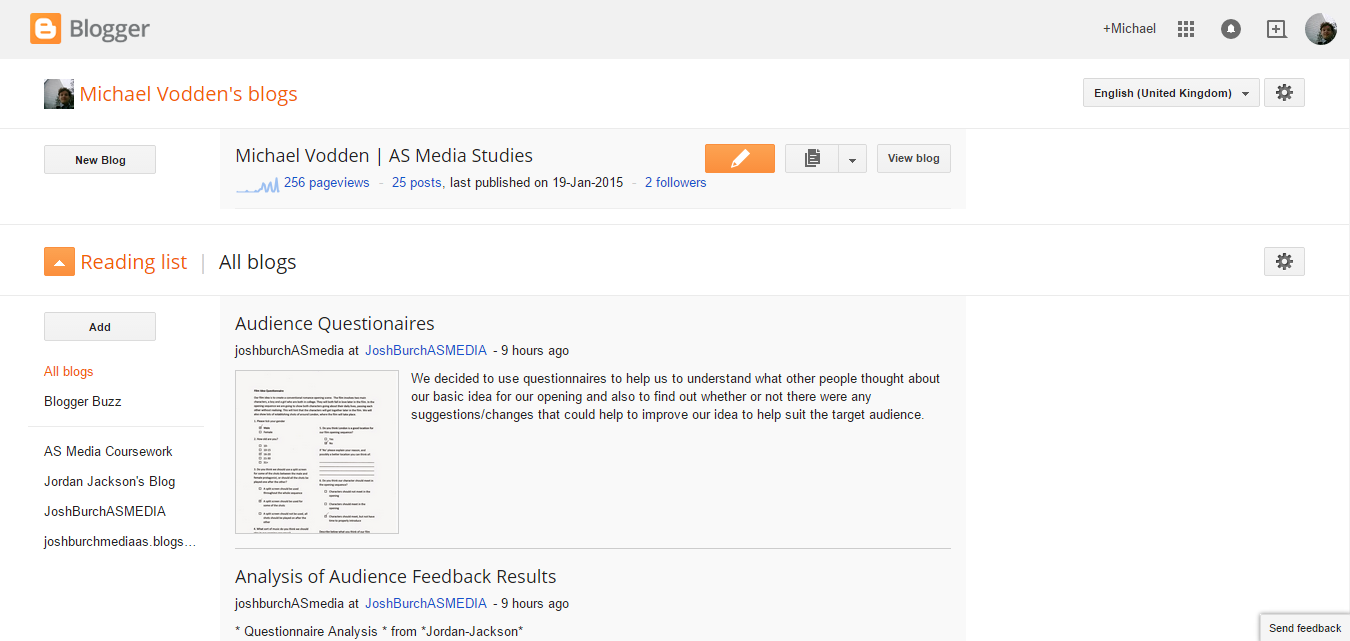
Task: Click the Blogger wordmark text
Action: pyautogui.click(x=110, y=29)
